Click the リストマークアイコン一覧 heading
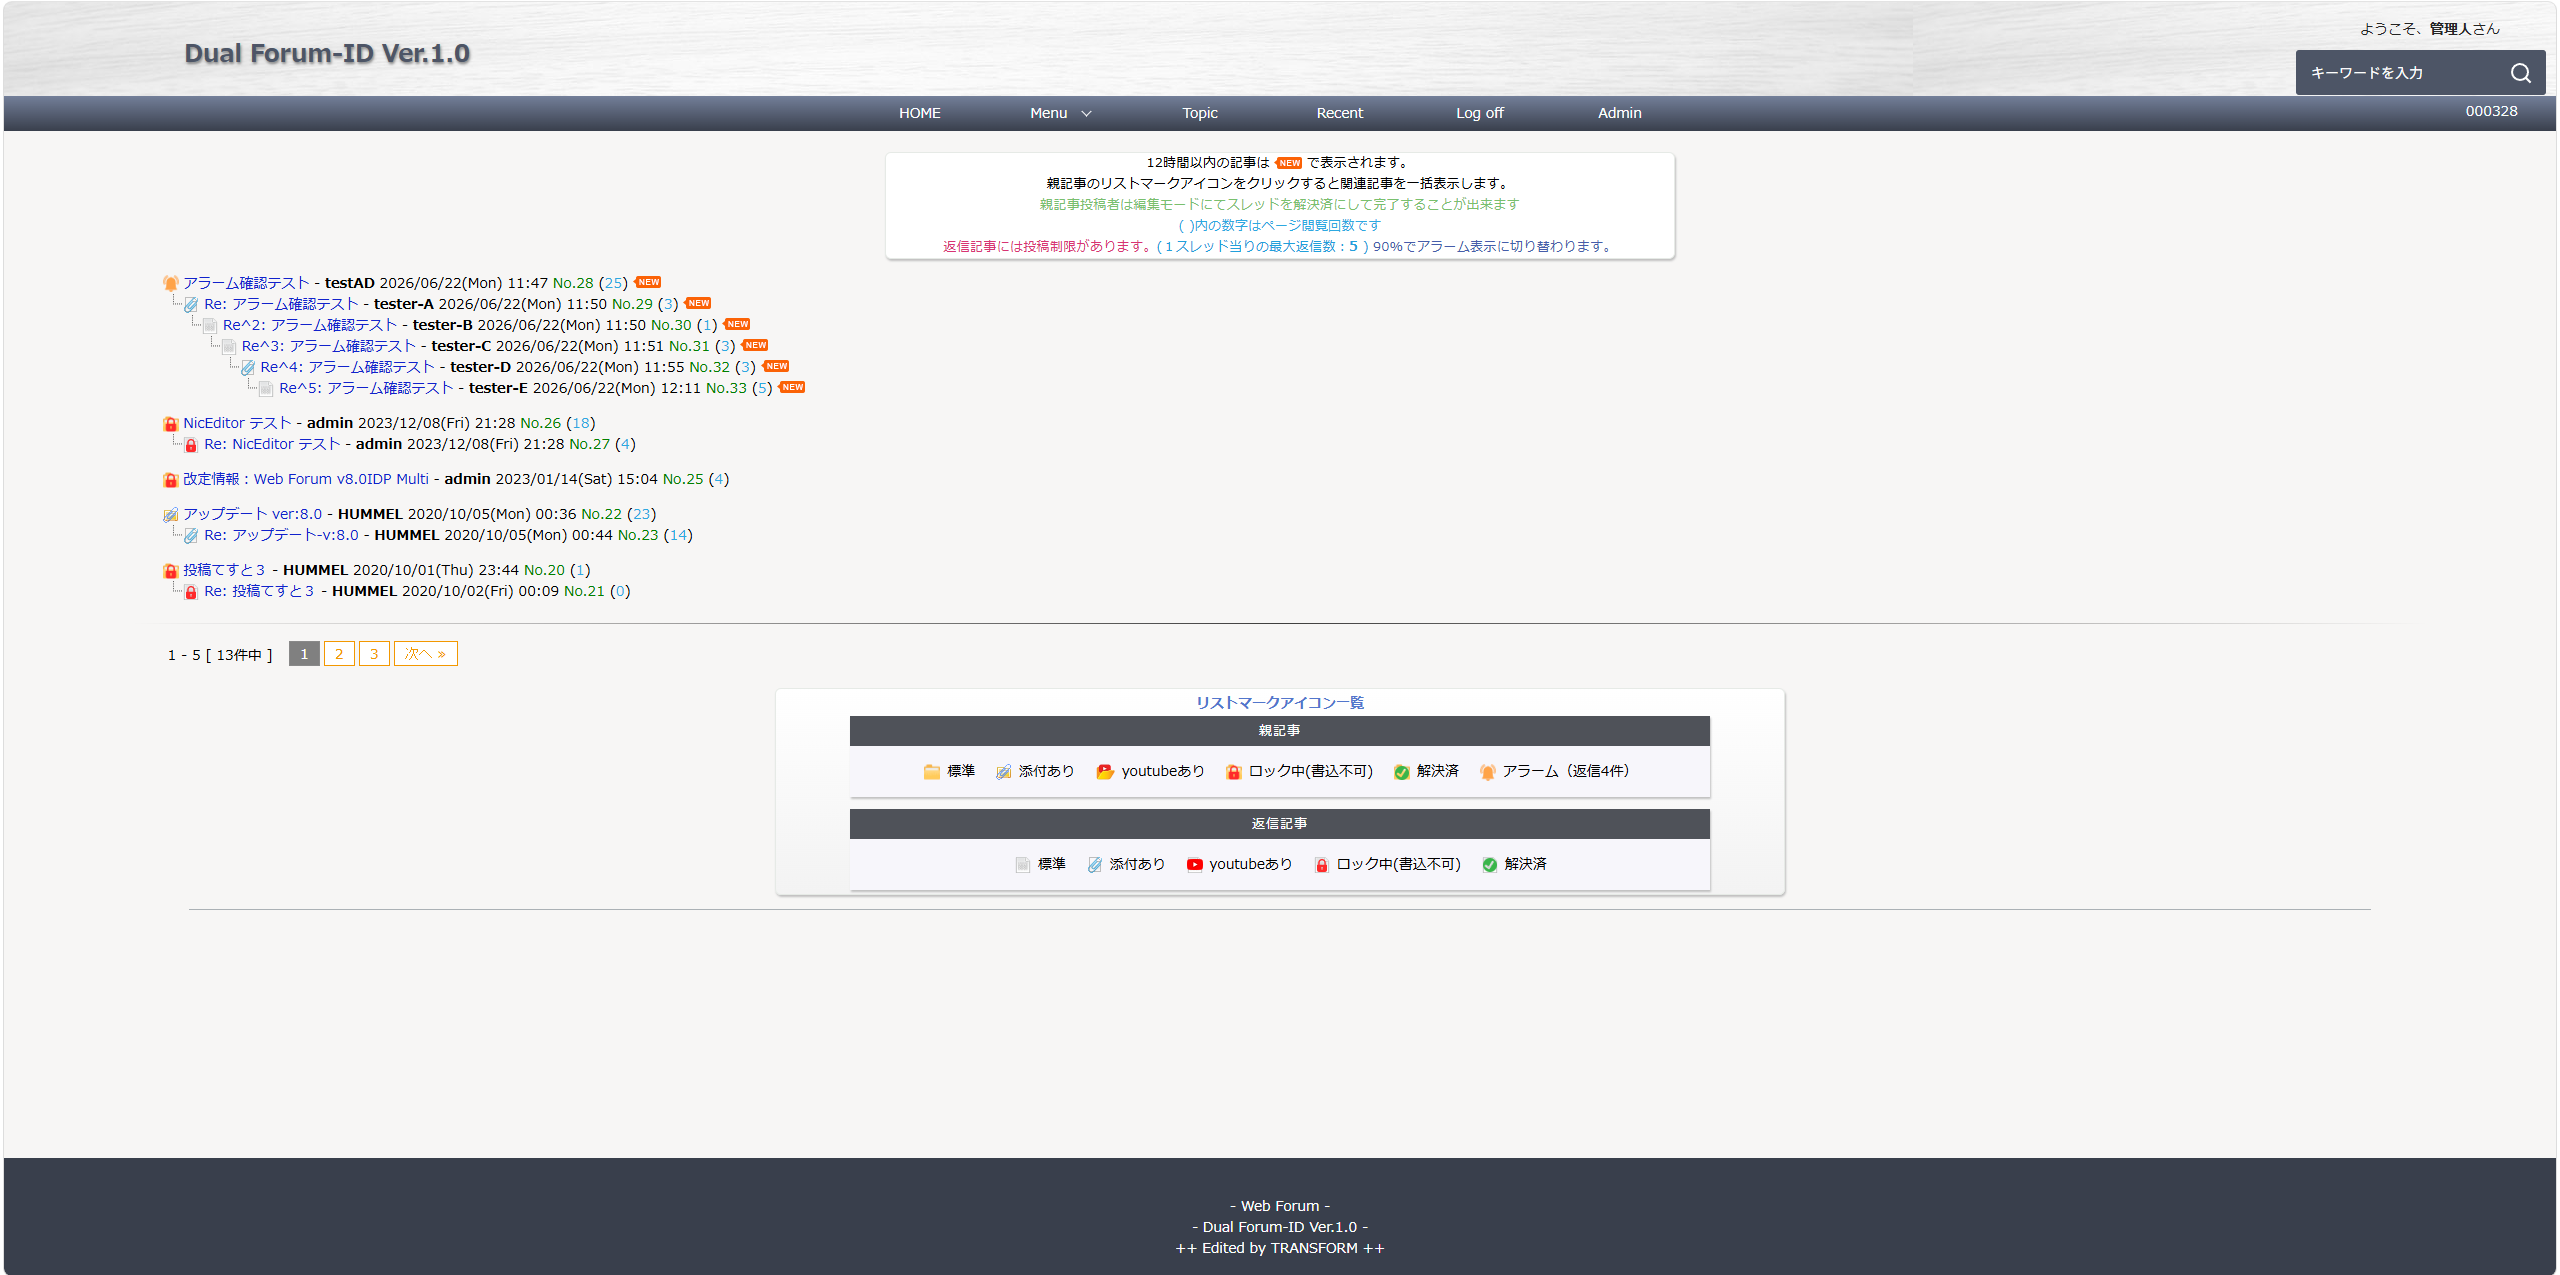 pyautogui.click(x=1280, y=703)
